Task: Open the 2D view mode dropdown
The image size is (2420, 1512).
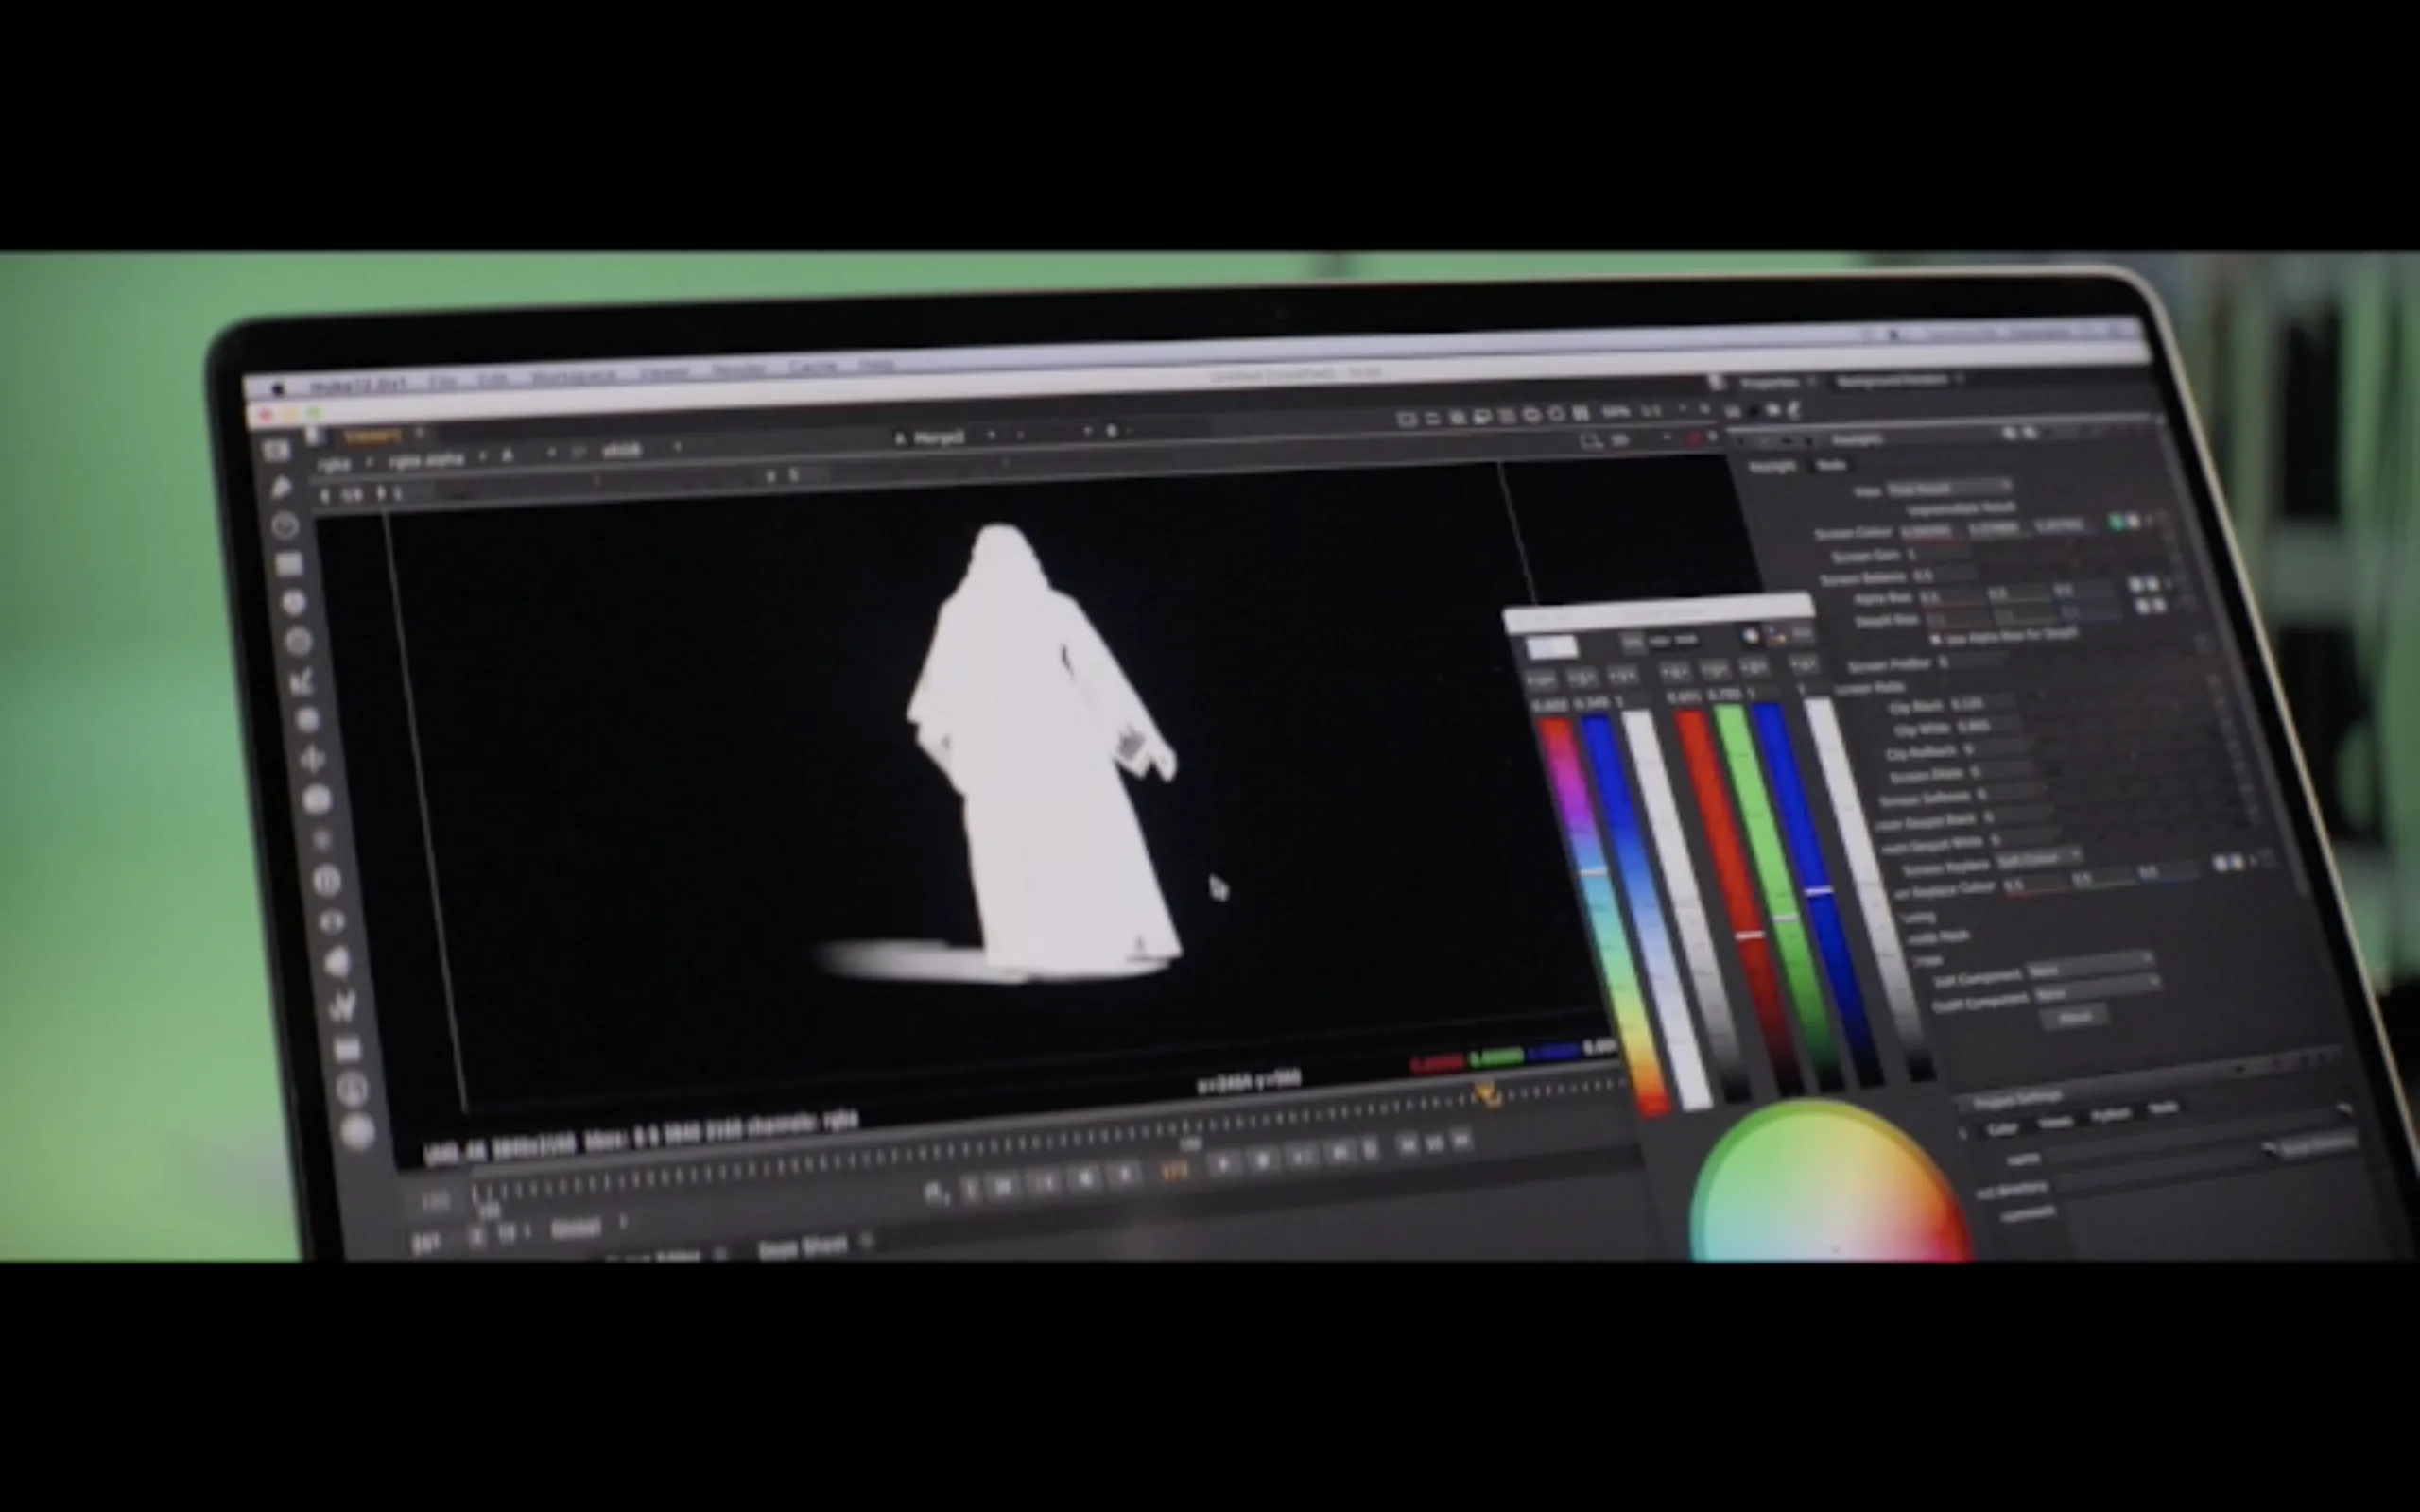Action: pos(1640,440)
